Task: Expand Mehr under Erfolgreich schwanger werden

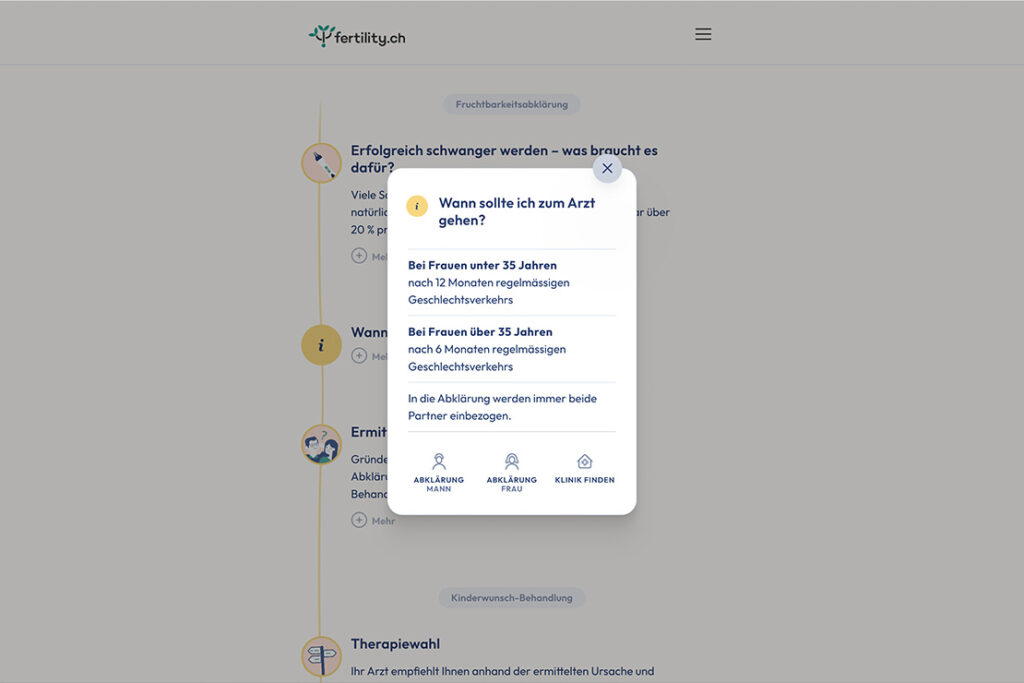Action: [359, 256]
